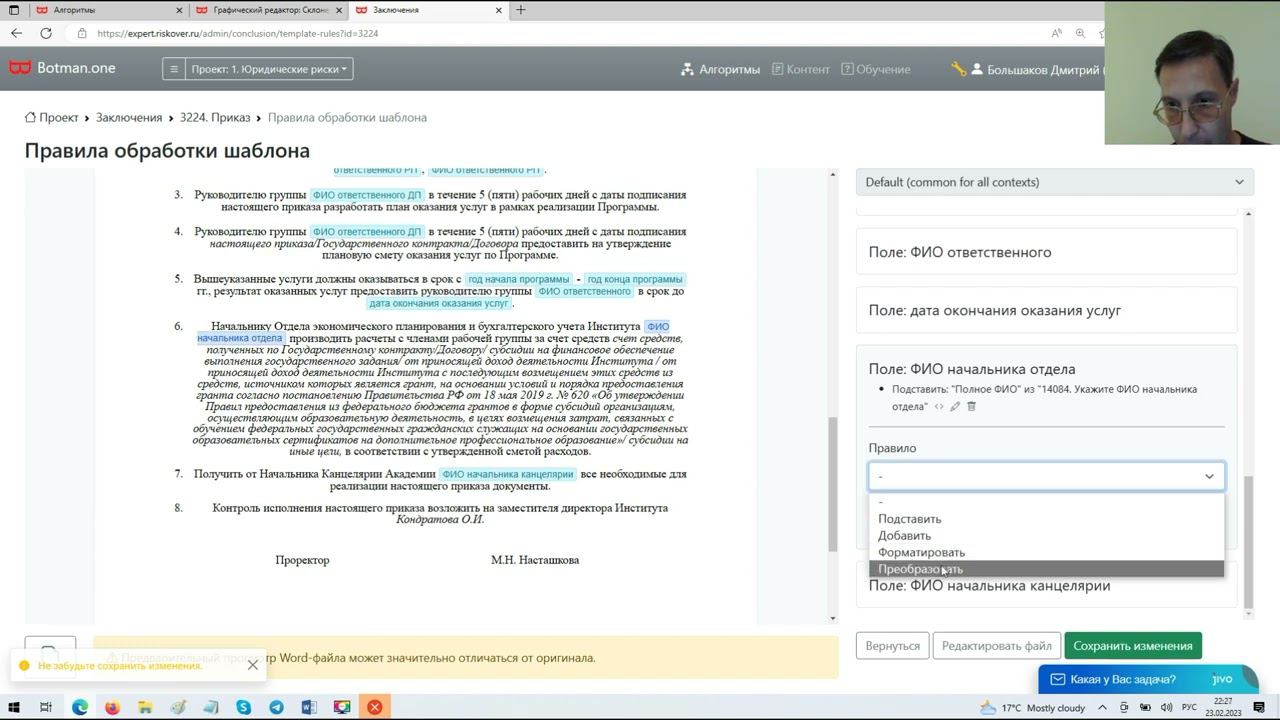Viewport: 1280px width, 720px height.
Task: Go to Проект in the breadcrumb
Action: [59, 117]
